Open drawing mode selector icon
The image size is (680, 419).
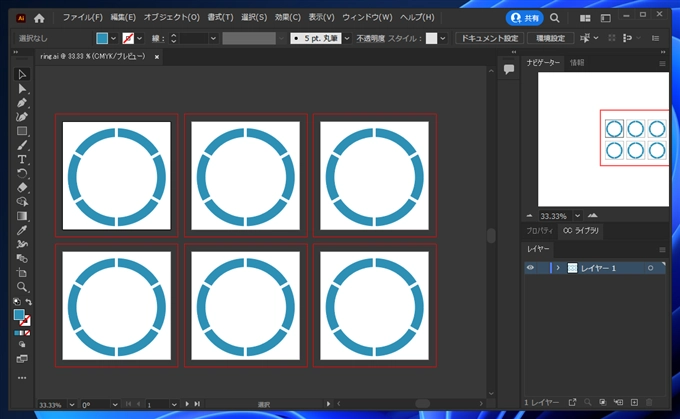[x=22, y=344]
